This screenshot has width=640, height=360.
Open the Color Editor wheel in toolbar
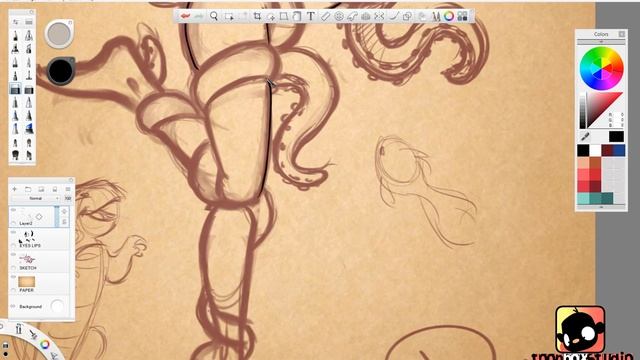pos(449,16)
